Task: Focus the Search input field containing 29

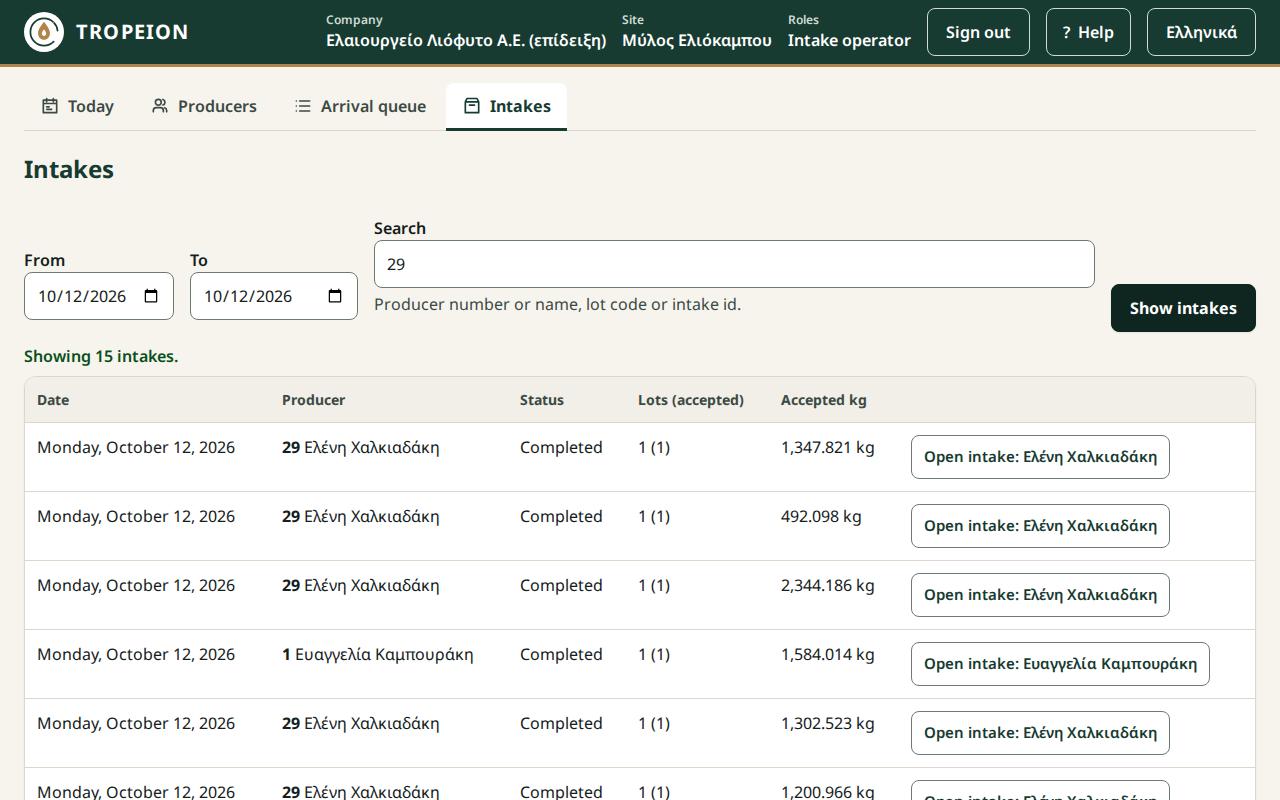Action: 734,264
